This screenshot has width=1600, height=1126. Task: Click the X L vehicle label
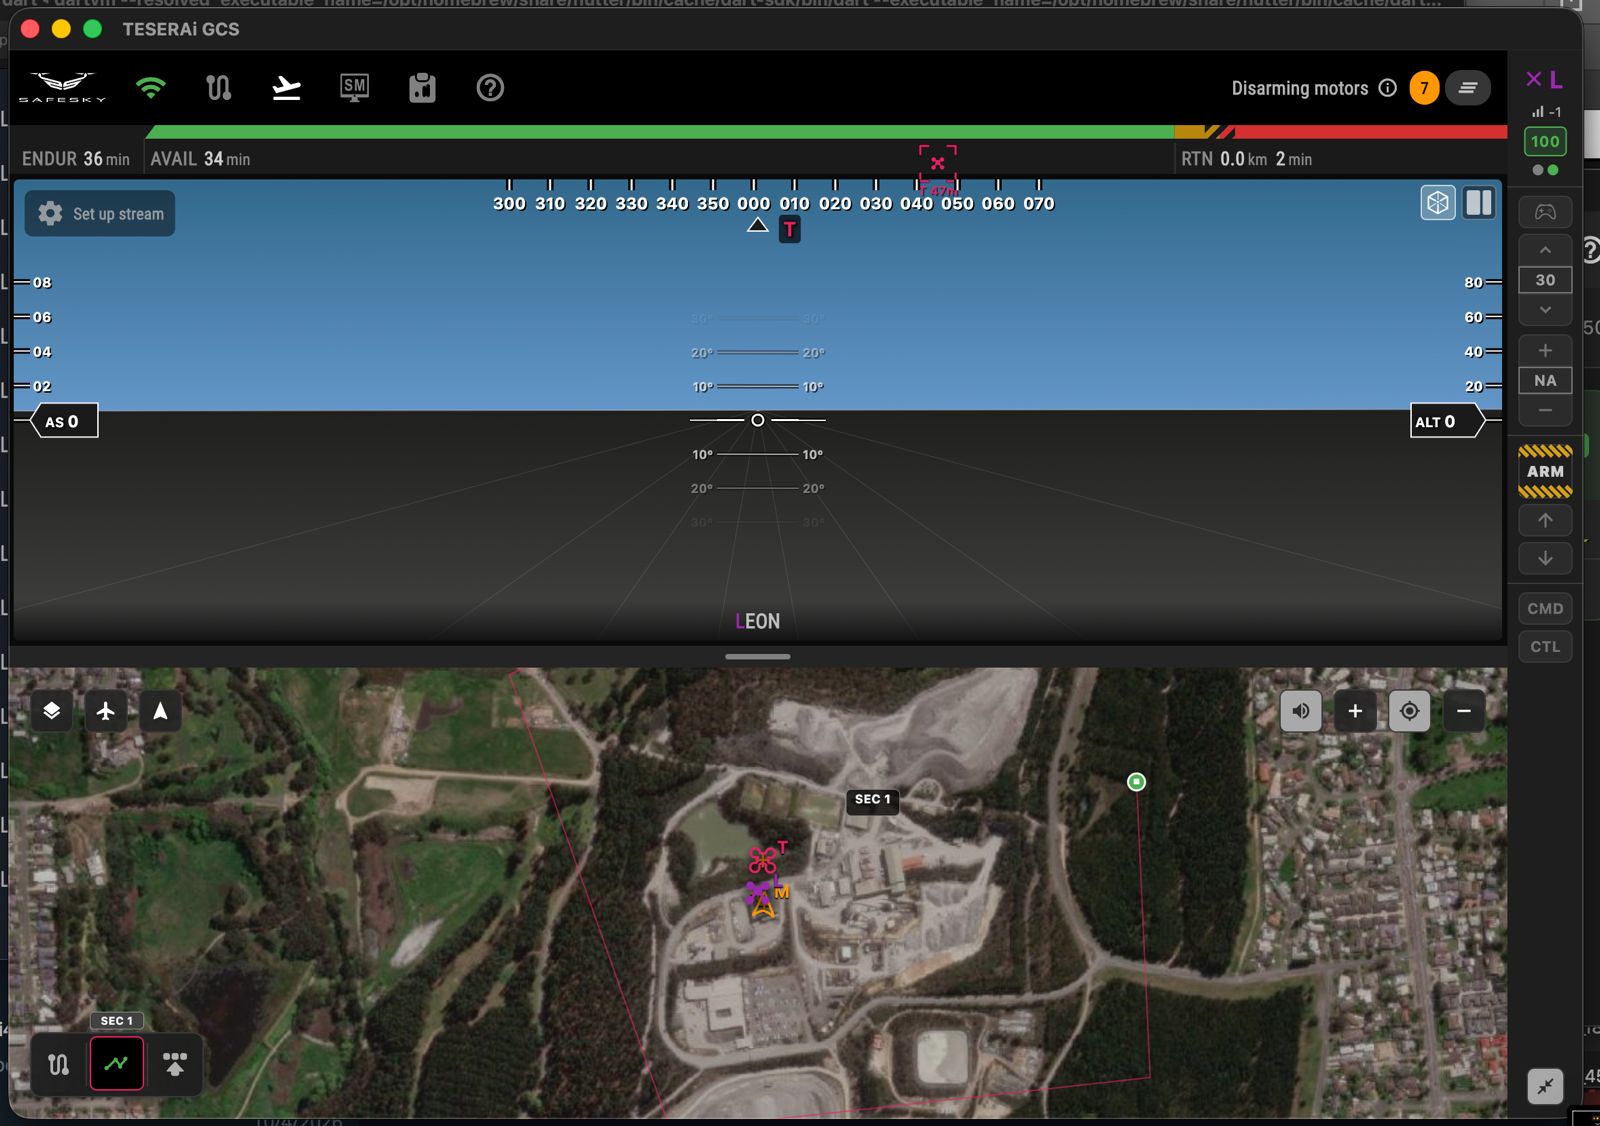click(x=1544, y=80)
